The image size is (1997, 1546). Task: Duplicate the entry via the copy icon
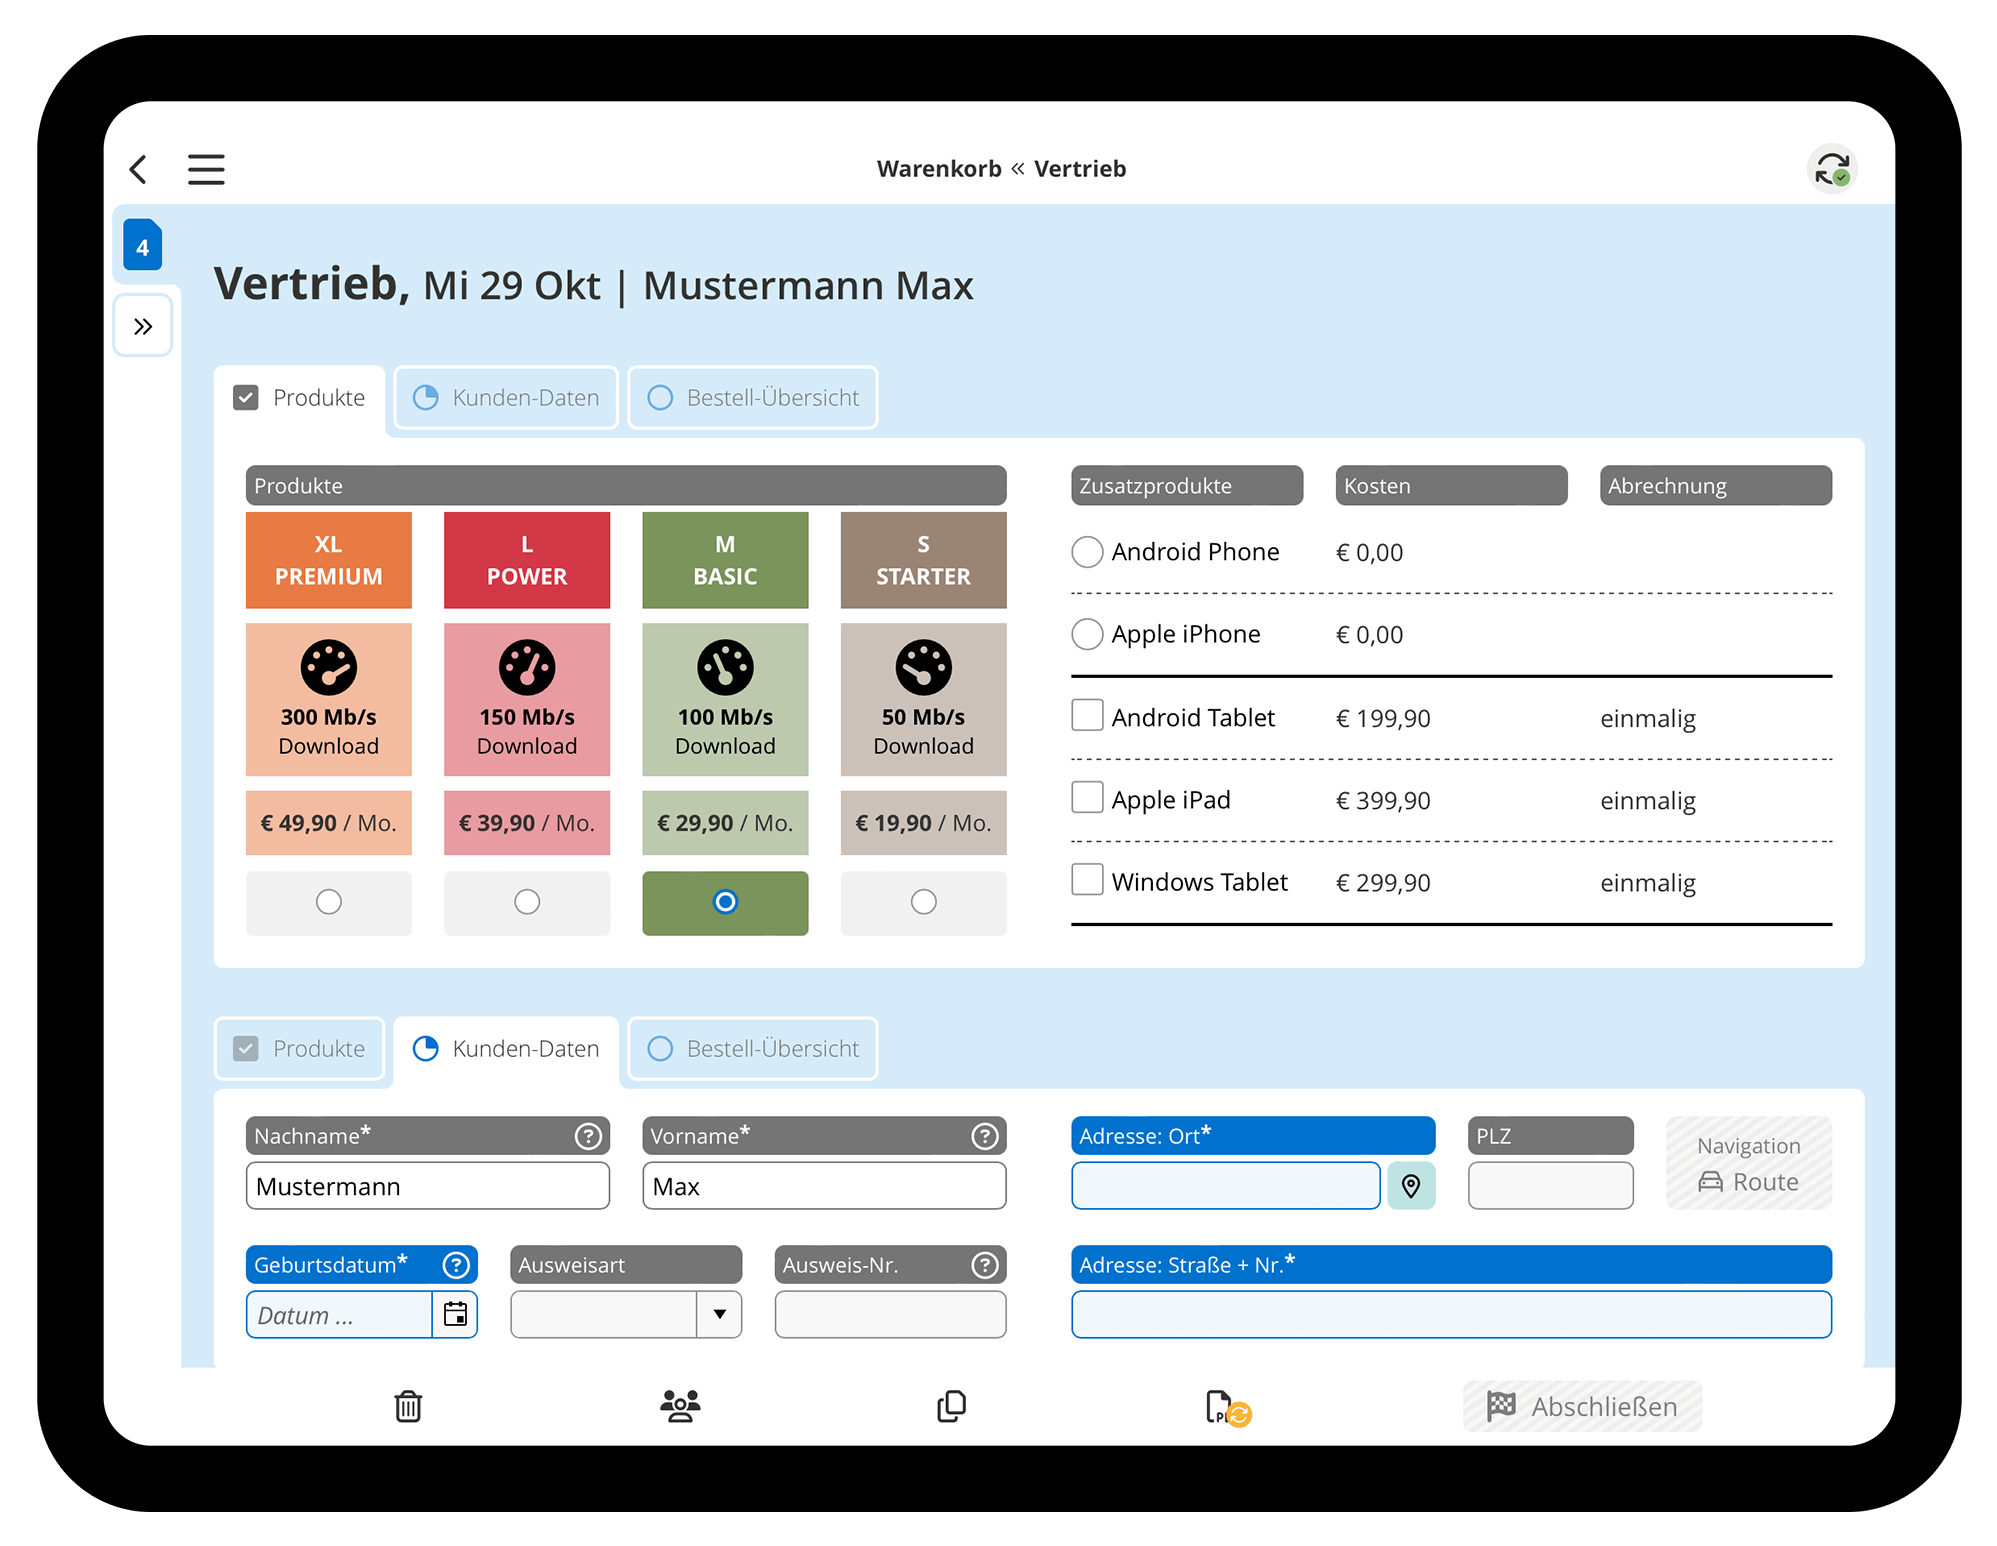pyautogui.click(x=950, y=1405)
